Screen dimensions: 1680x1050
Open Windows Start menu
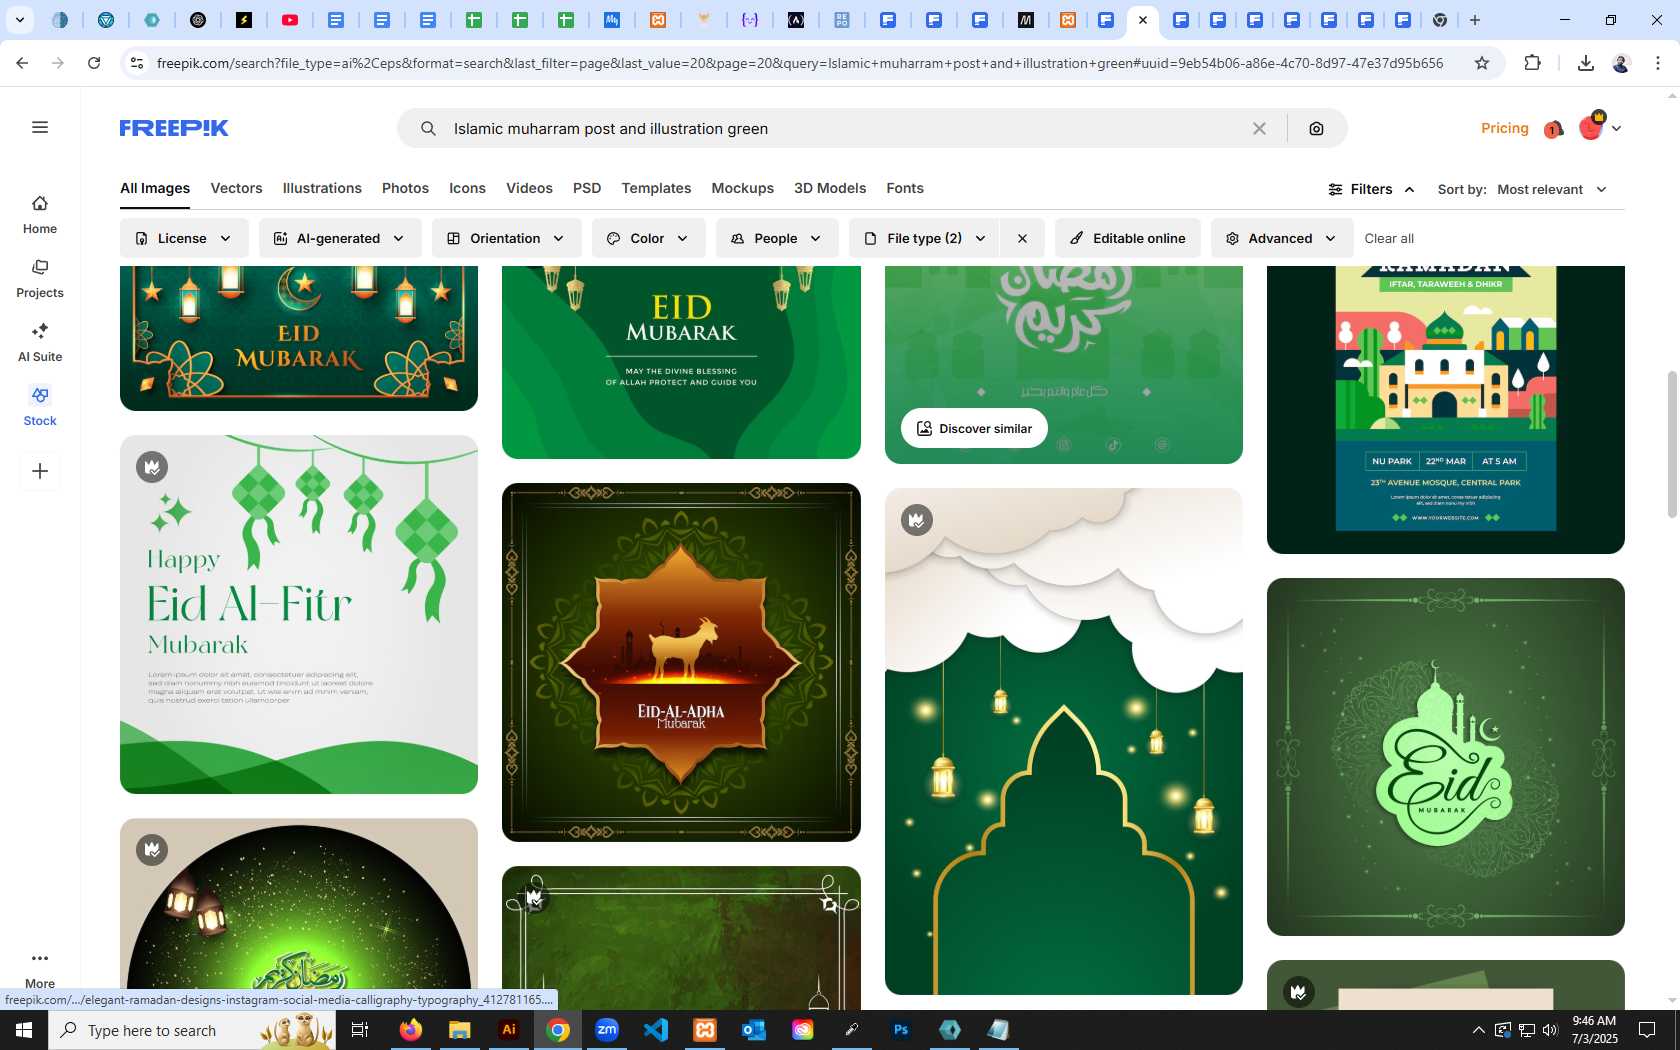24,1030
